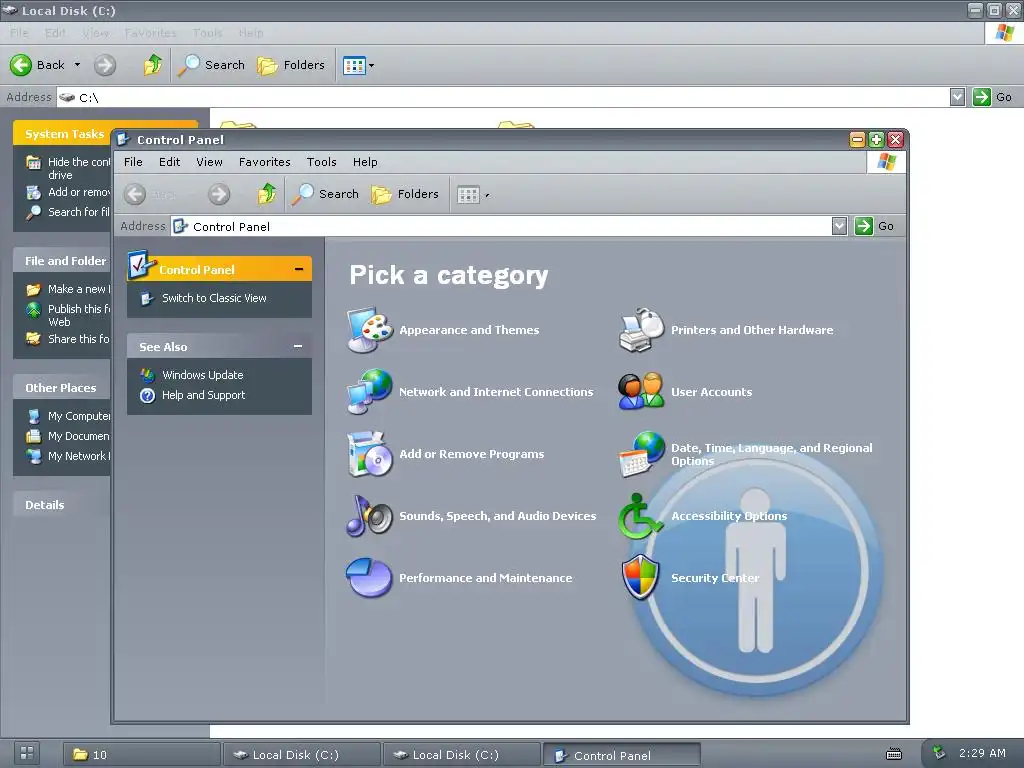
Task: Click the Control Panel address input field
Action: tap(501, 226)
